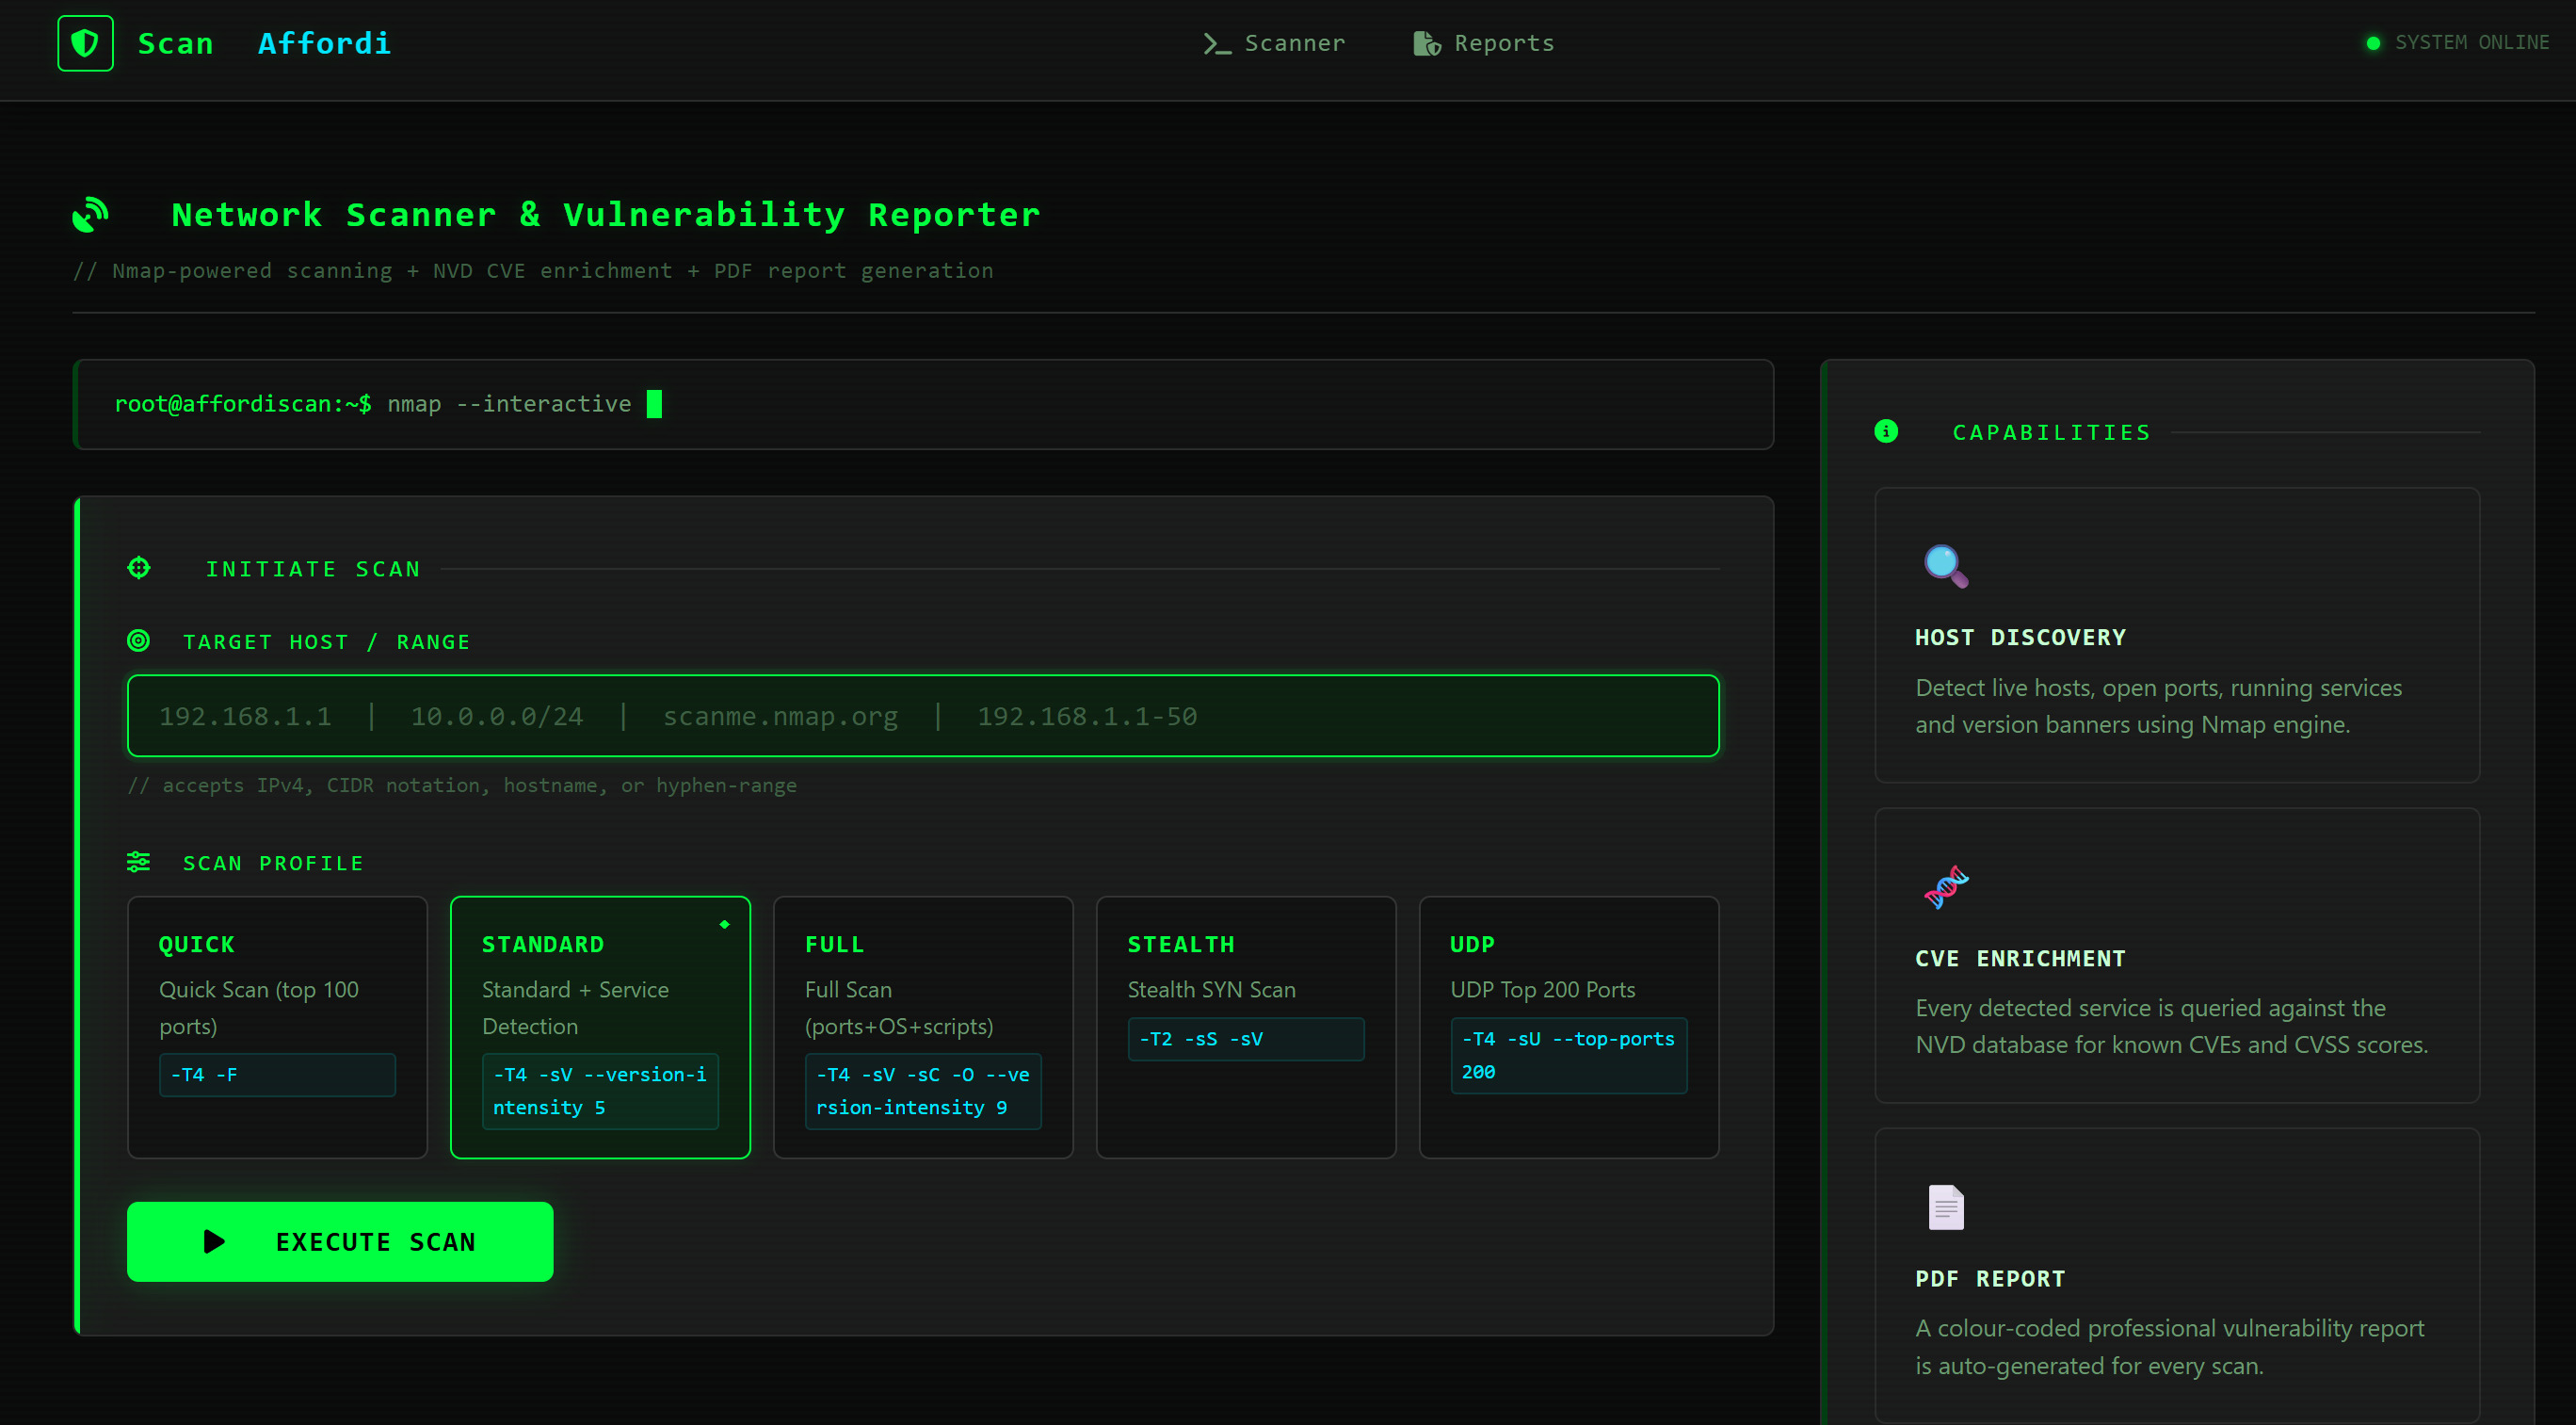The image size is (2576, 1425).
Task: Switch to the Scanner navigation tab
Action: (x=1275, y=43)
